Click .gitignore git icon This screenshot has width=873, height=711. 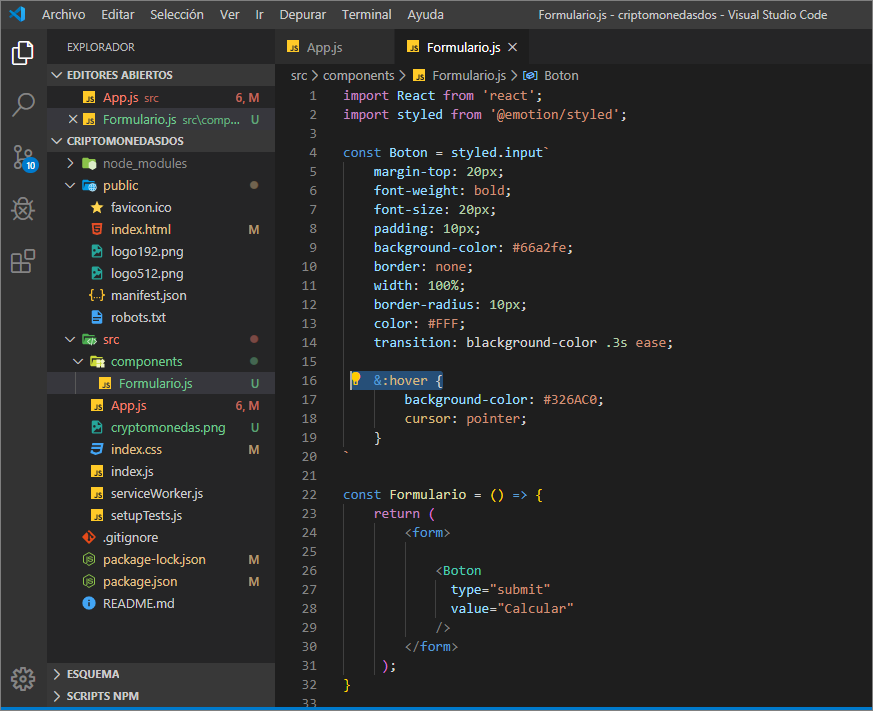(89, 537)
